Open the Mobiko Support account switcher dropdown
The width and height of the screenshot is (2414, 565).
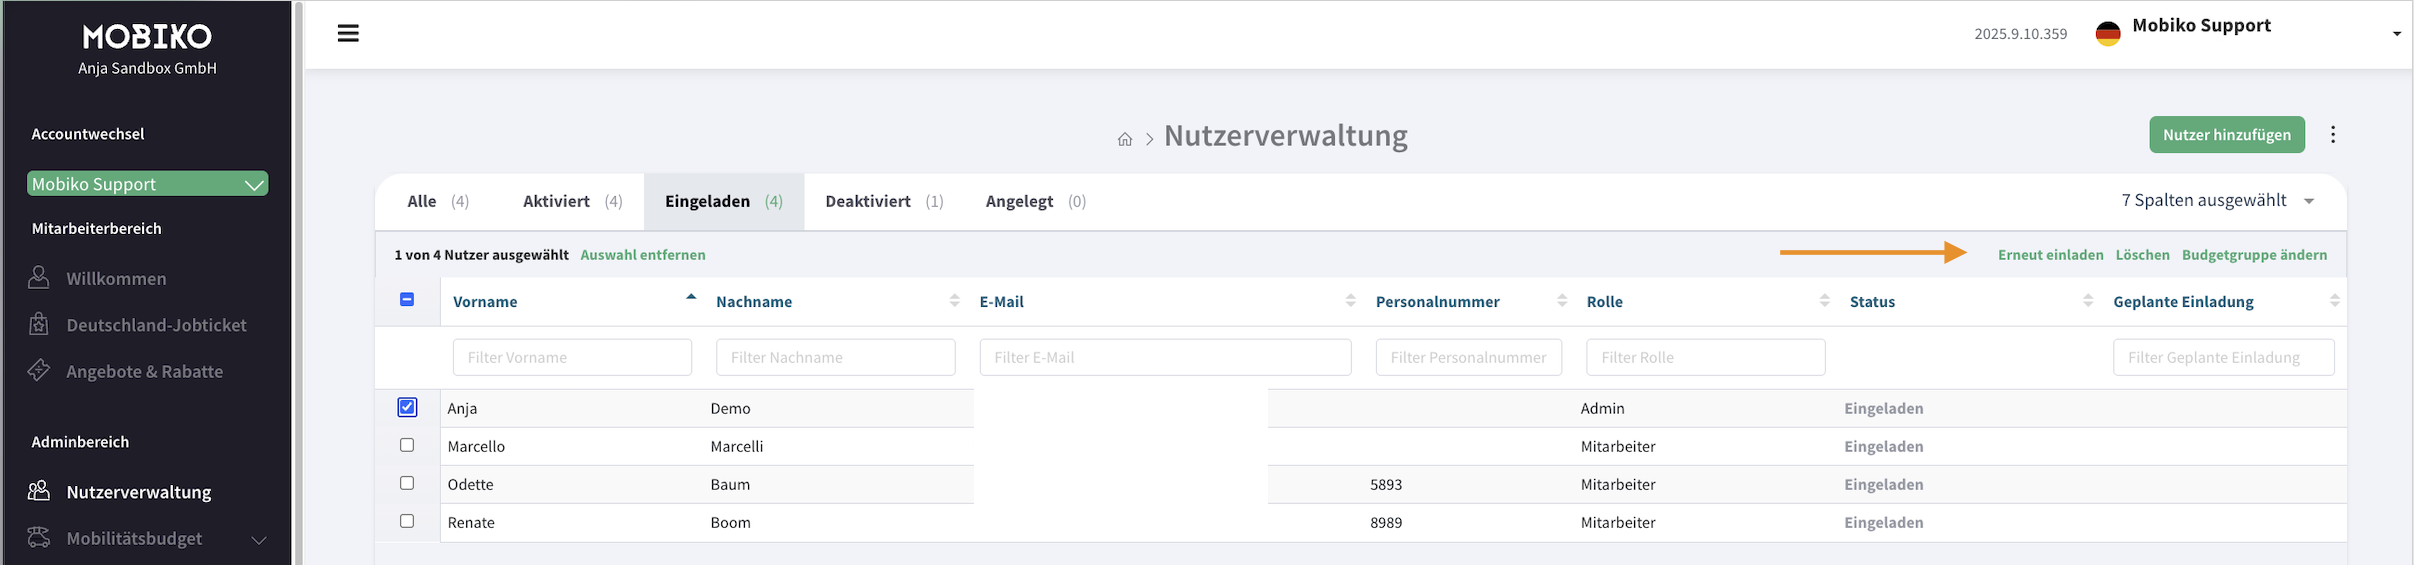tap(148, 184)
